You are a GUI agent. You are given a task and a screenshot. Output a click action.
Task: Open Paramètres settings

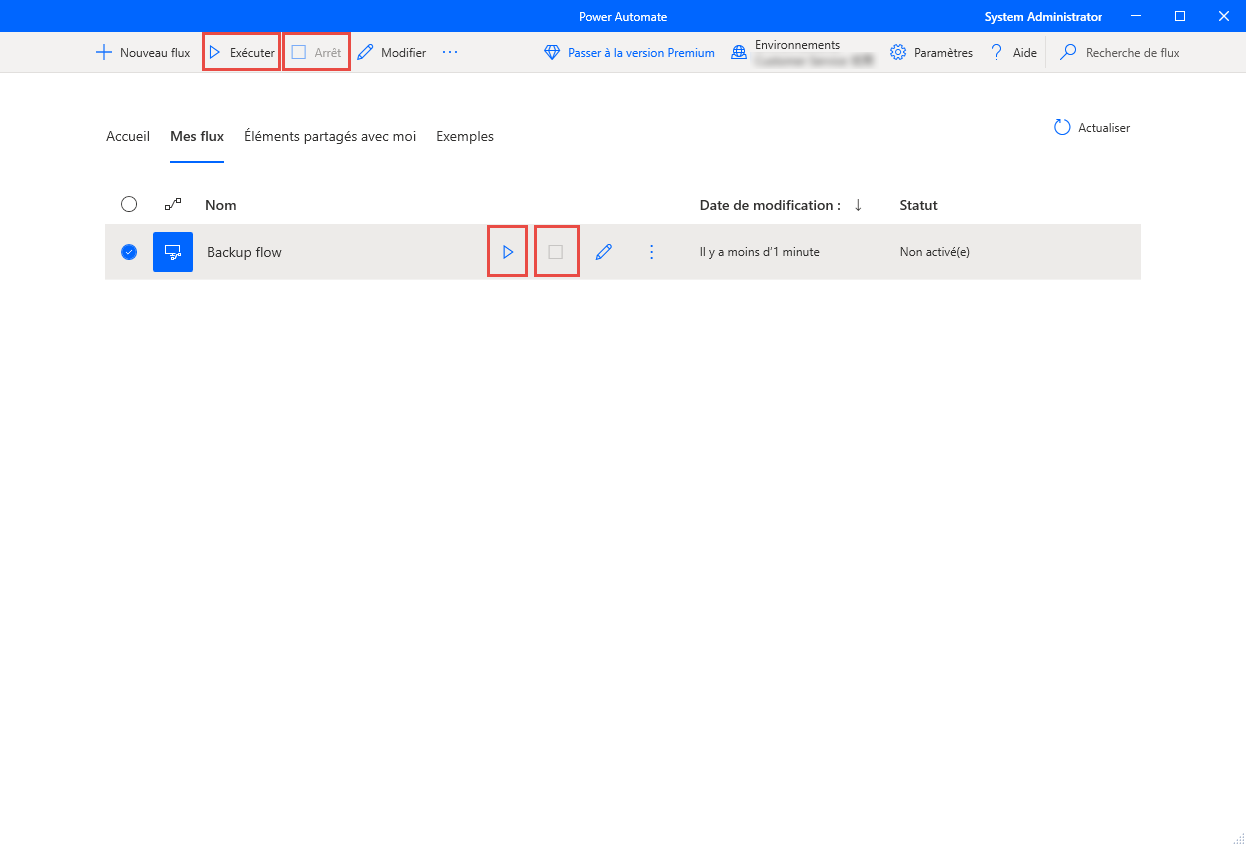pyautogui.click(x=931, y=53)
